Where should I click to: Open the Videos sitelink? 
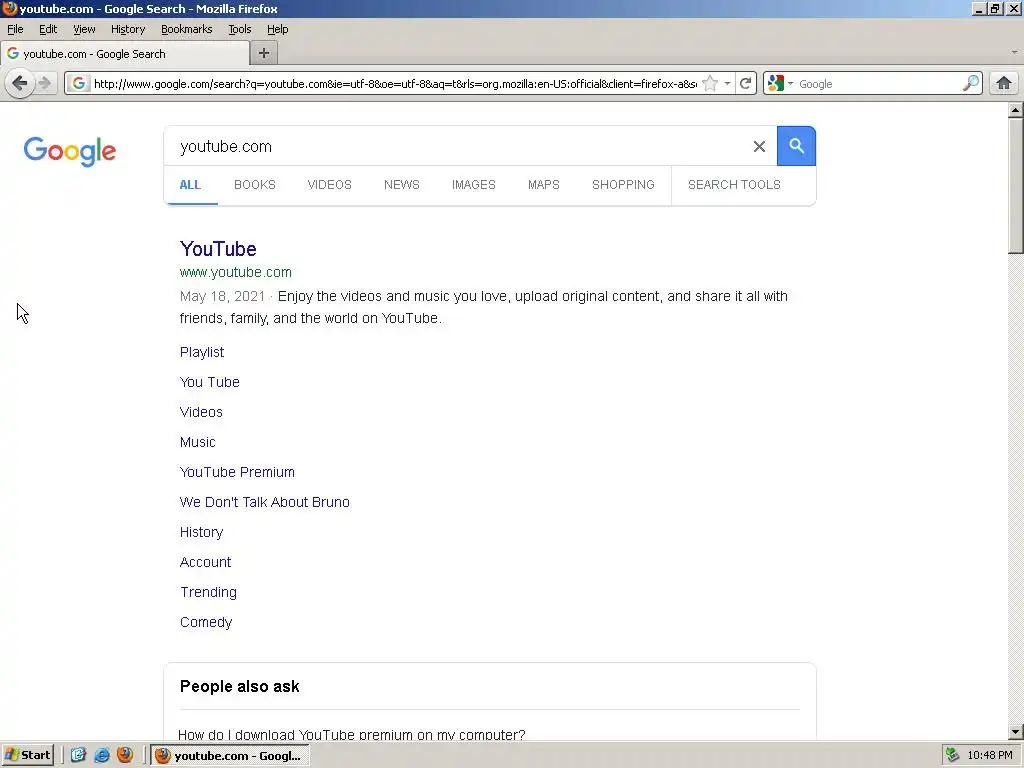click(x=201, y=412)
